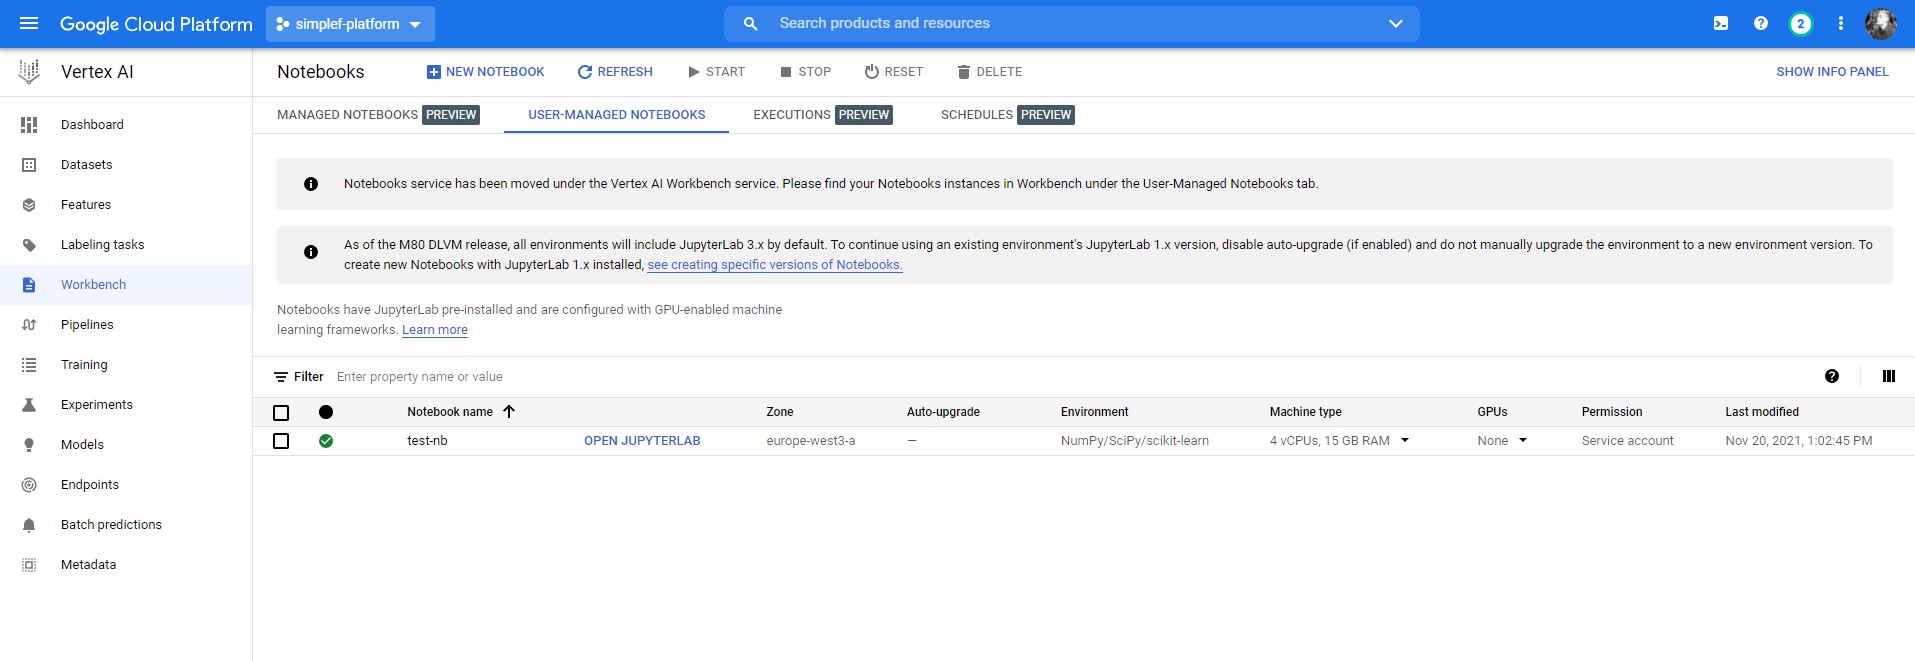1915x661 pixels.
Task: Click the Training list icon
Action: [x=29, y=364]
